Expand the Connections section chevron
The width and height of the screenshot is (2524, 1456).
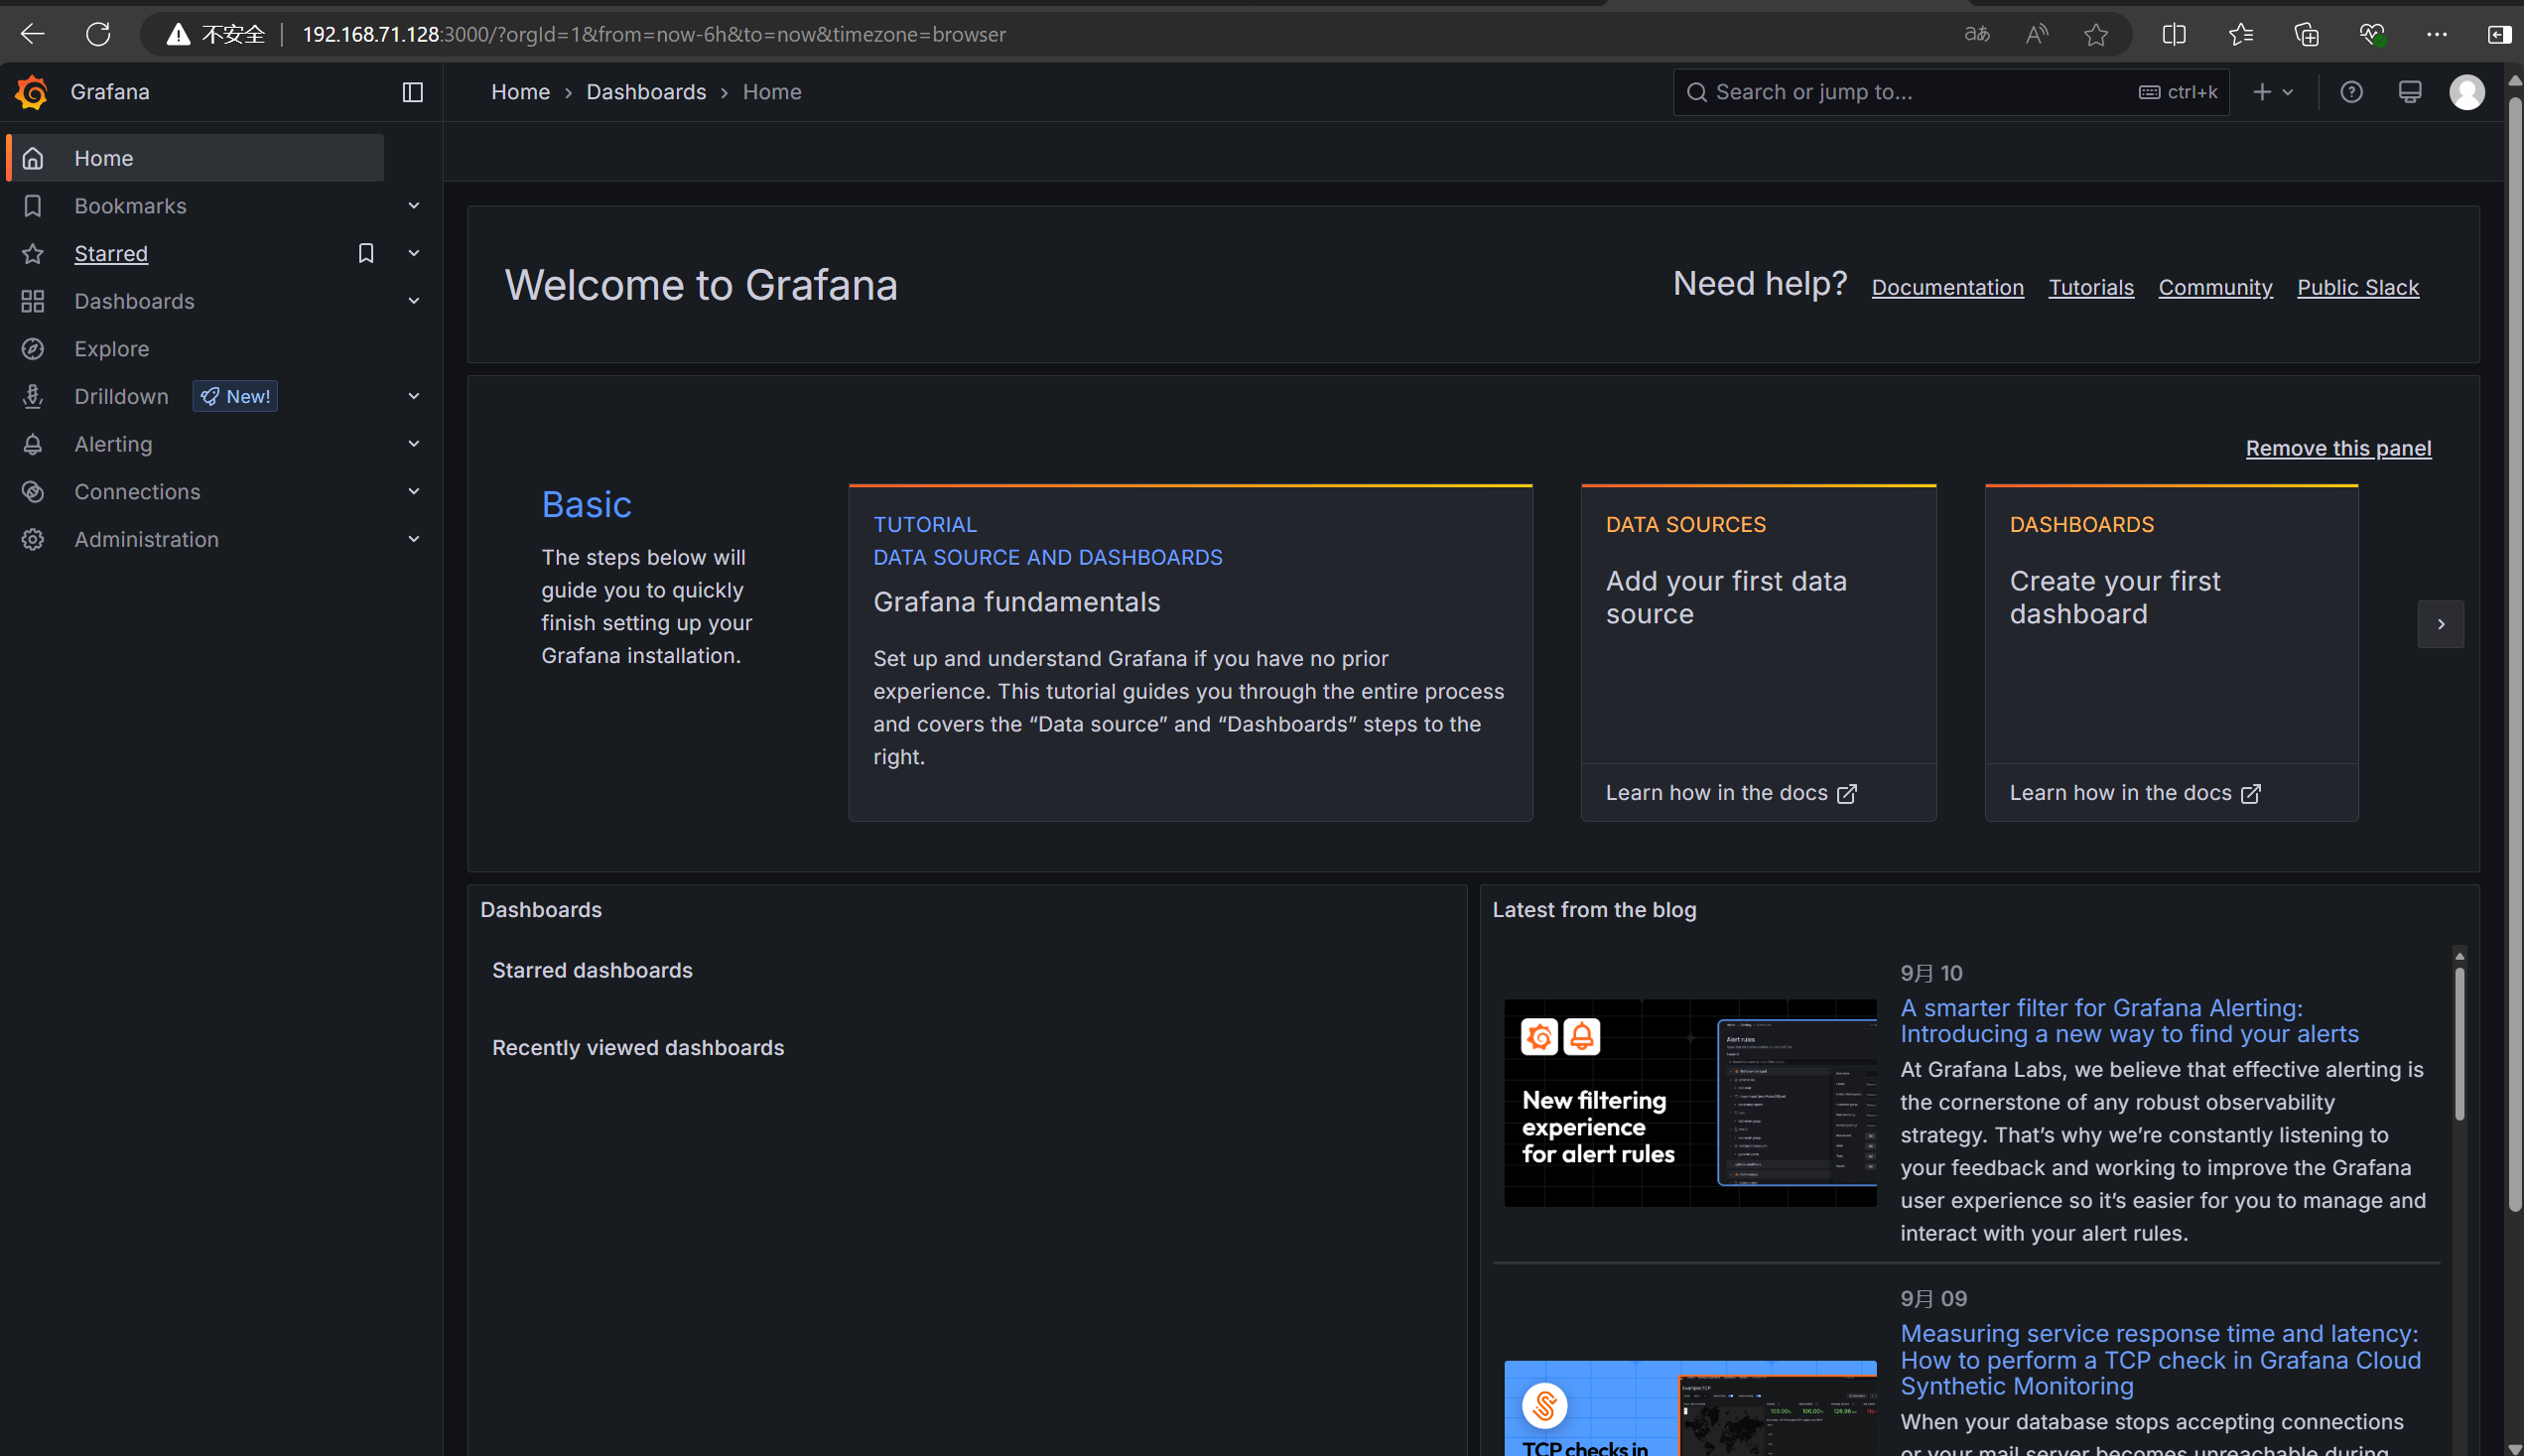click(x=413, y=492)
